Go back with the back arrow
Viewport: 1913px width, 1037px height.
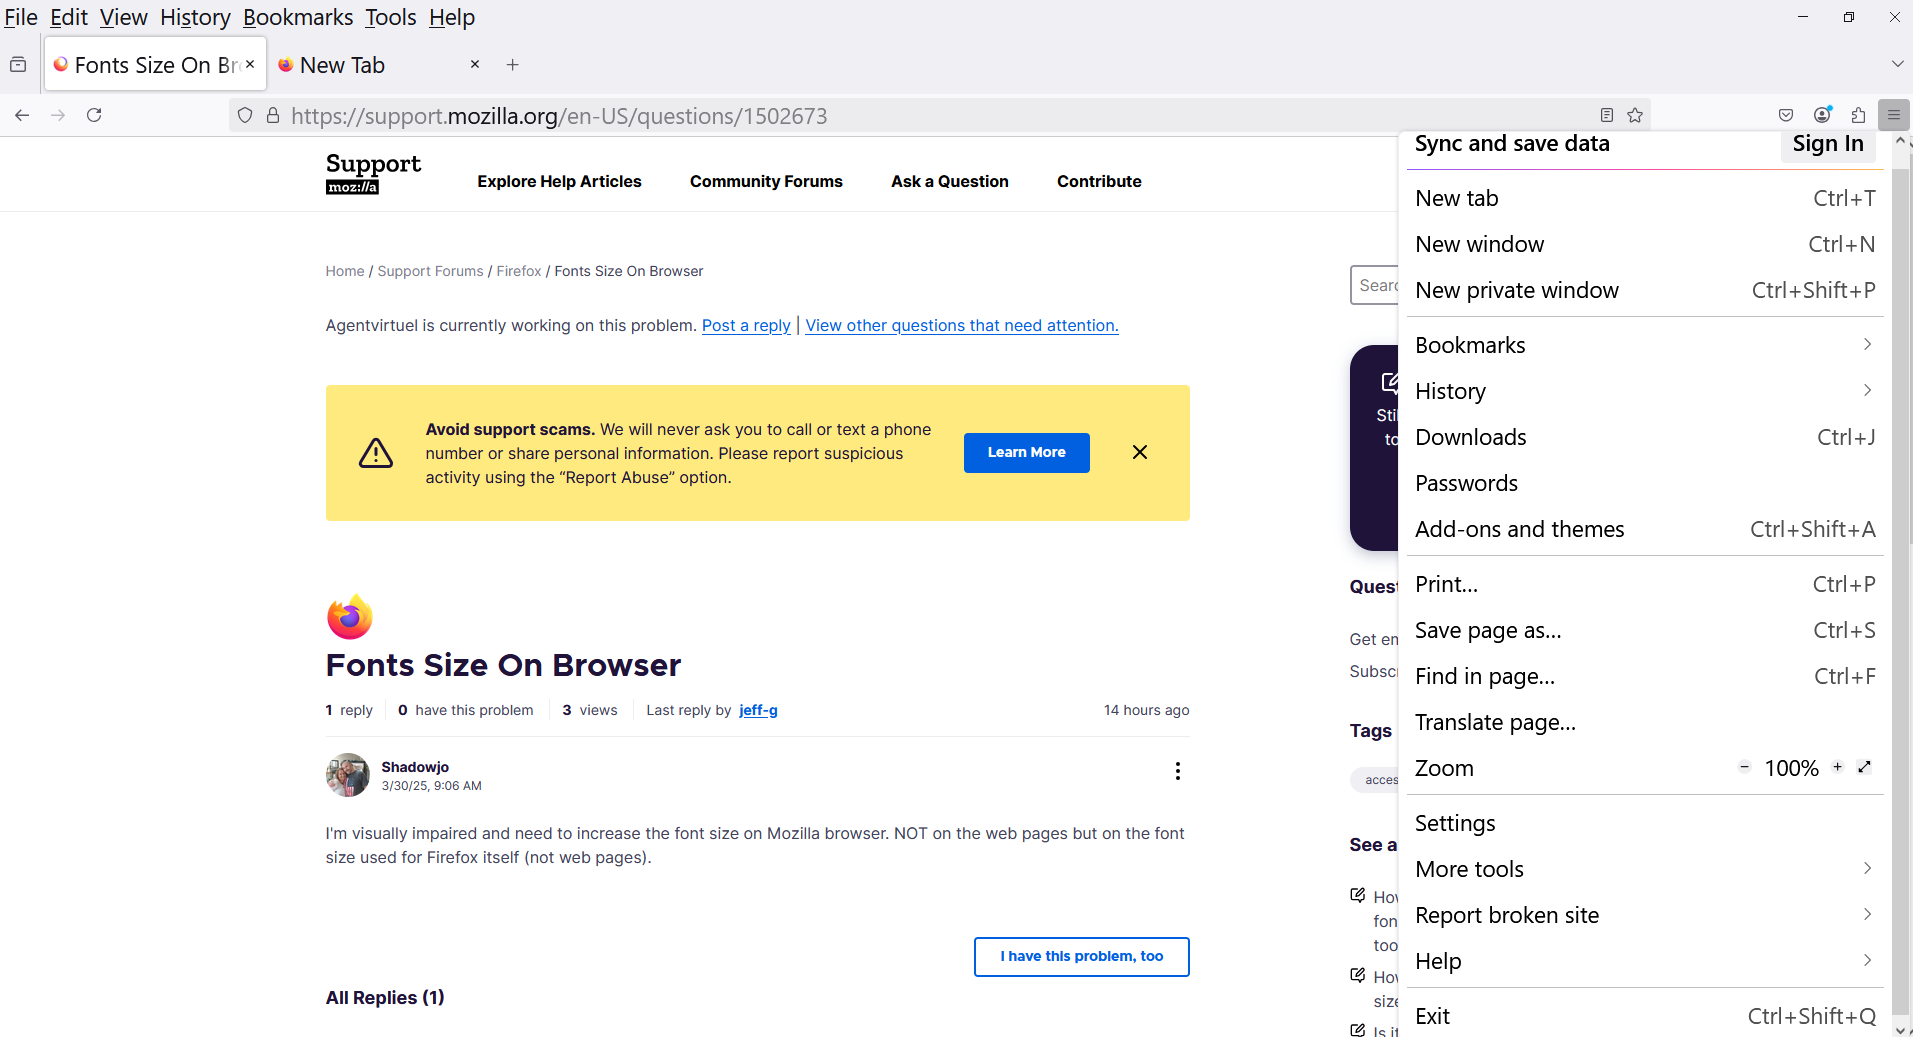point(22,115)
